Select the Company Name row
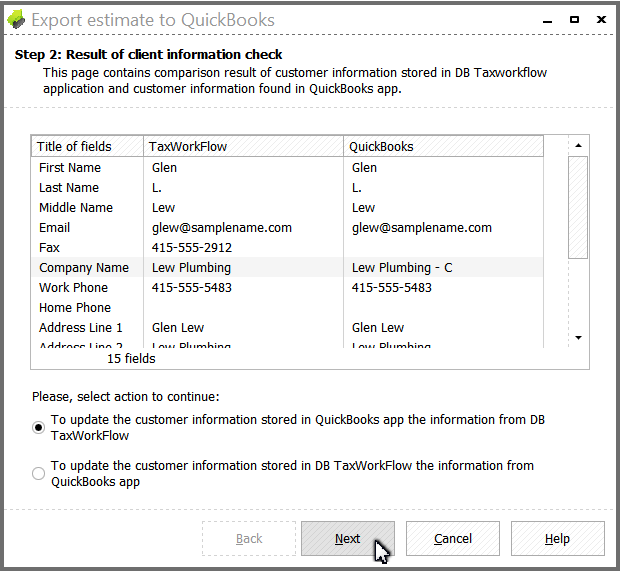The image size is (621, 571). [x=287, y=267]
